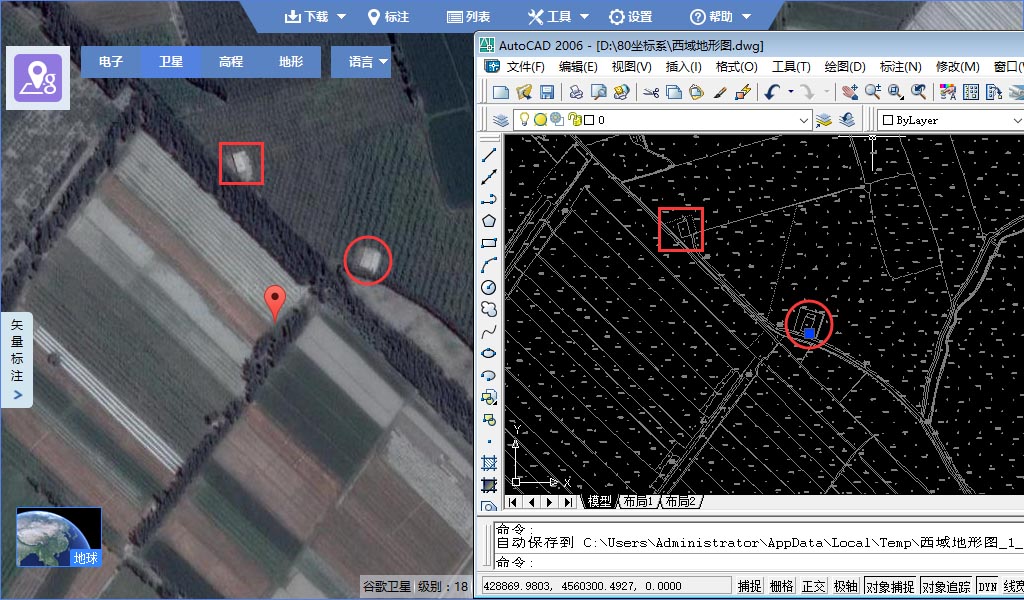Select the Hatch tool
The height and width of the screenshot is (600, 1024).
pos(489,463)
